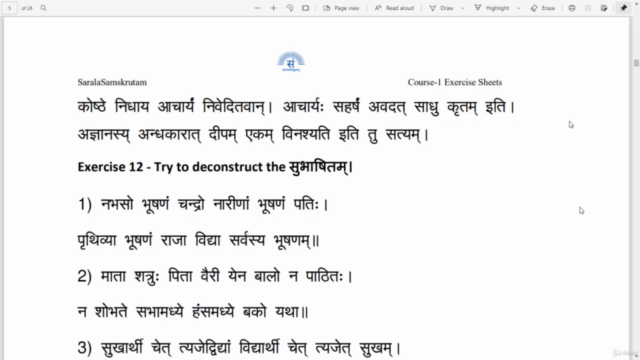This screenshot has height=360, width=640.
Task: Expand the Highlight color dropdown
Action: (x=519, y=8)
